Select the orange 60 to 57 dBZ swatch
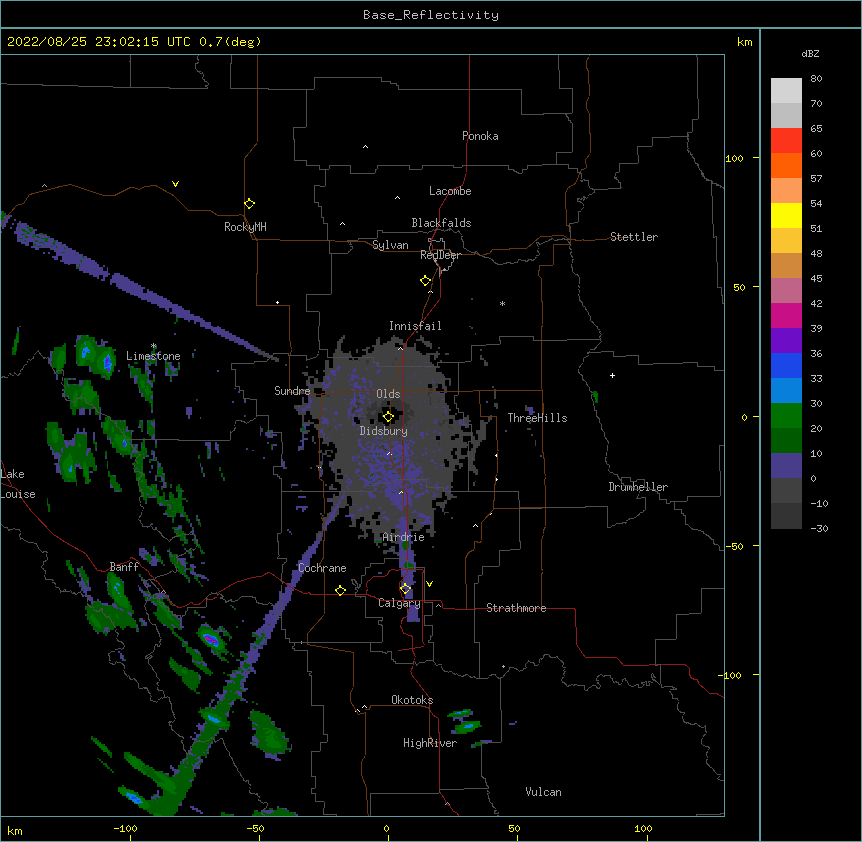The image size is (862, 842). [786, 165]
